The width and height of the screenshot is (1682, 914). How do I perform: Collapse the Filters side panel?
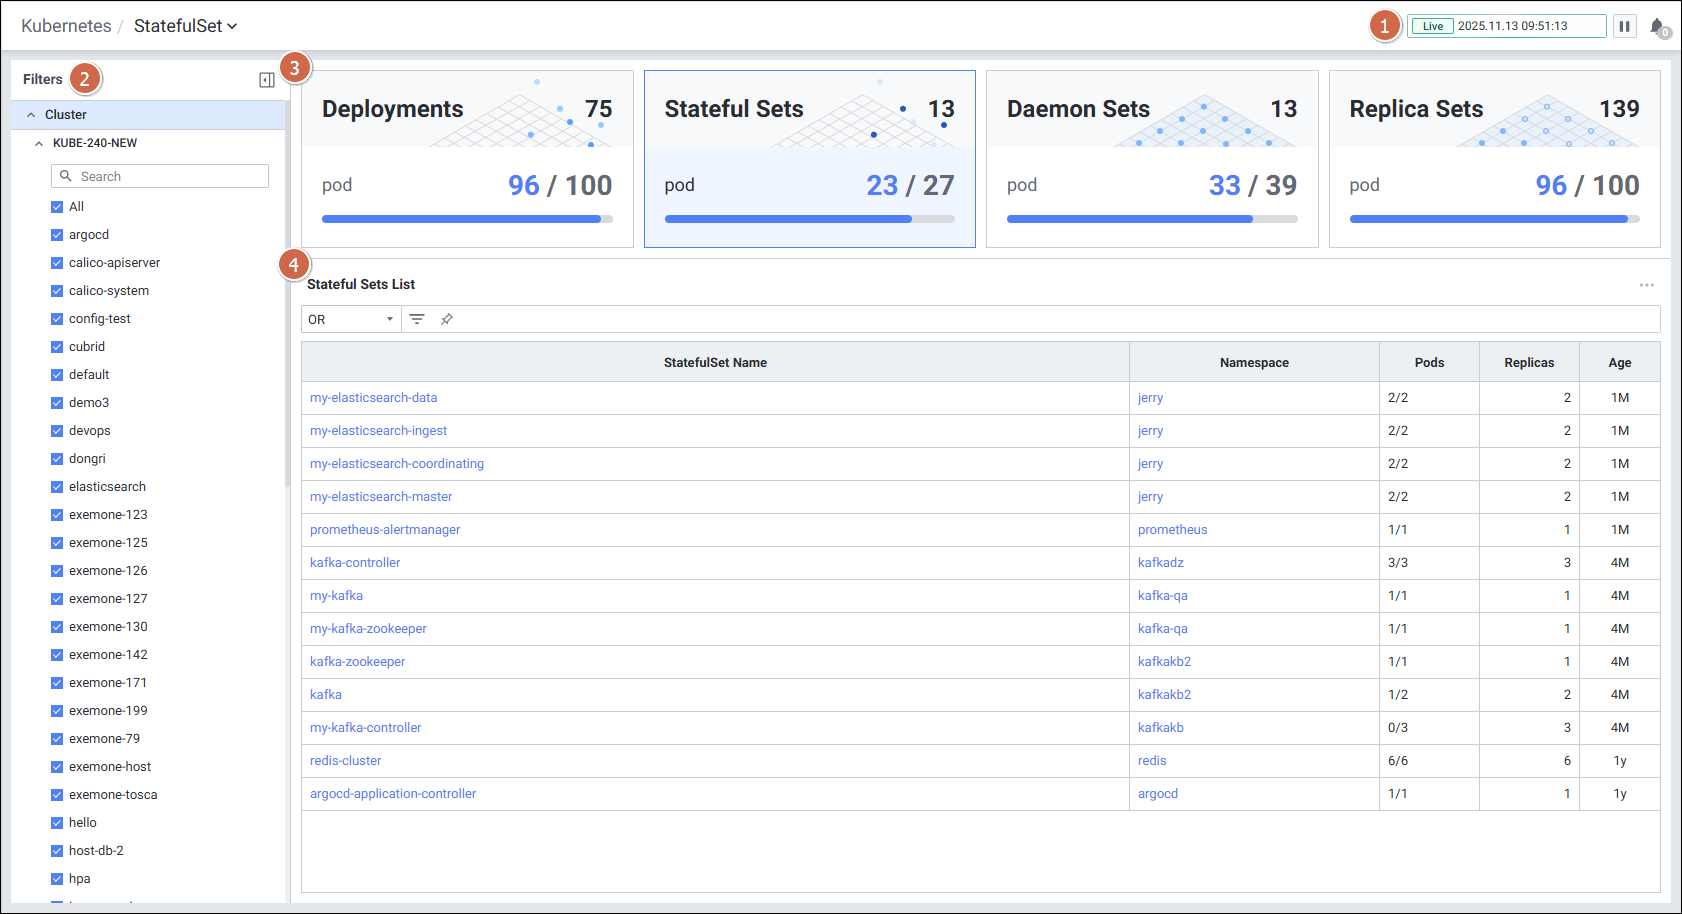pyautogui.click(x=267, y=80)
